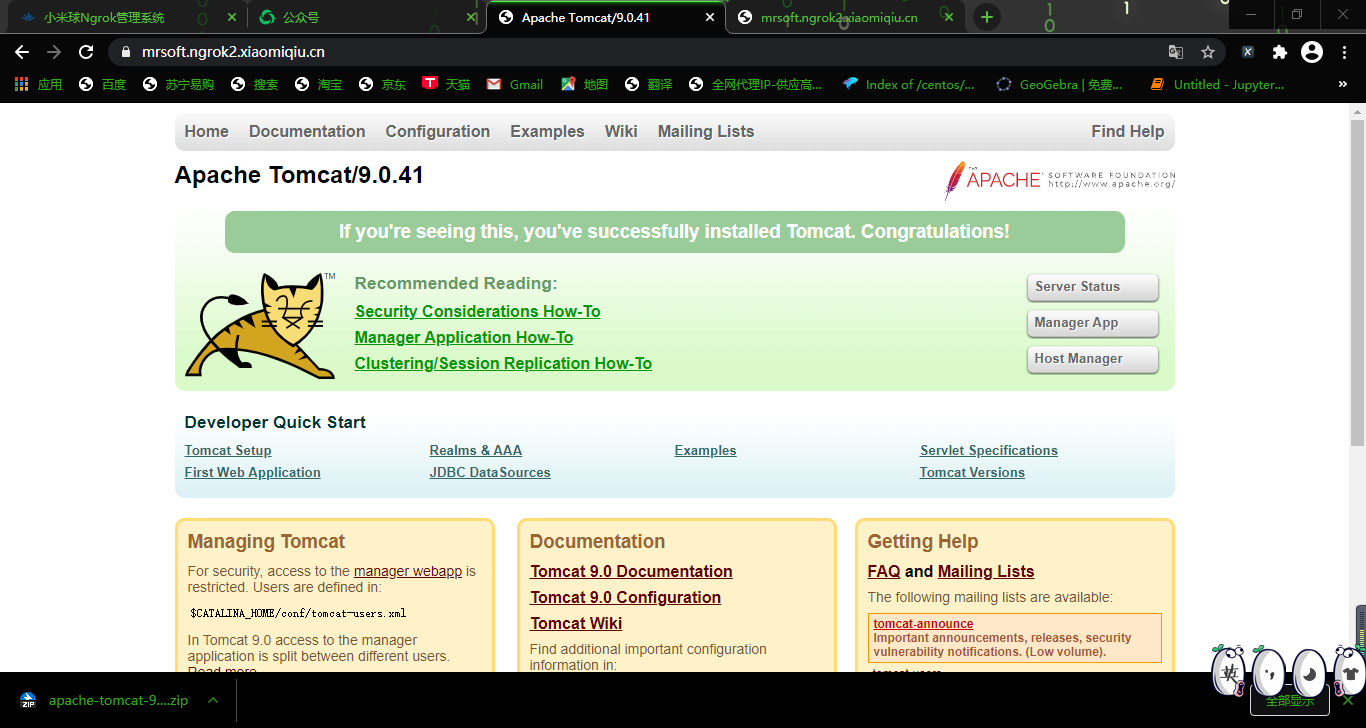Screen dimensions: 1366x728
Task: Open the 淘宝 bookmark
Action: point(318,85)
